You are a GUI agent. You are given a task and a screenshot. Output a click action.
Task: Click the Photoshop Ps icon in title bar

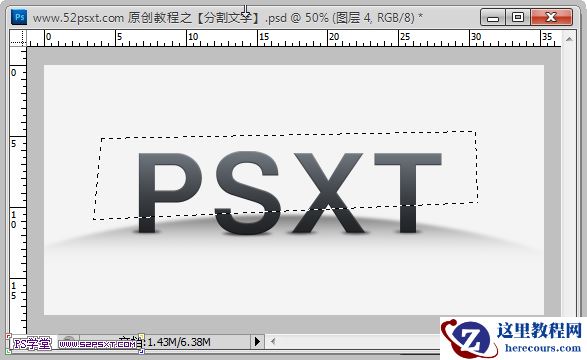coord(19,17)
